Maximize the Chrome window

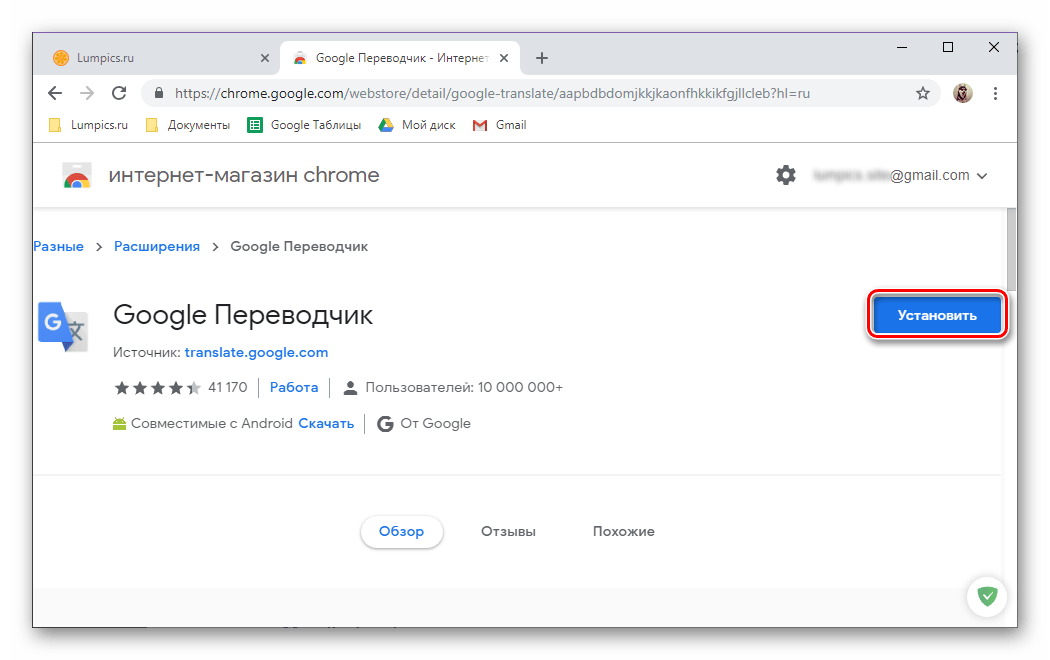[948, 48]
